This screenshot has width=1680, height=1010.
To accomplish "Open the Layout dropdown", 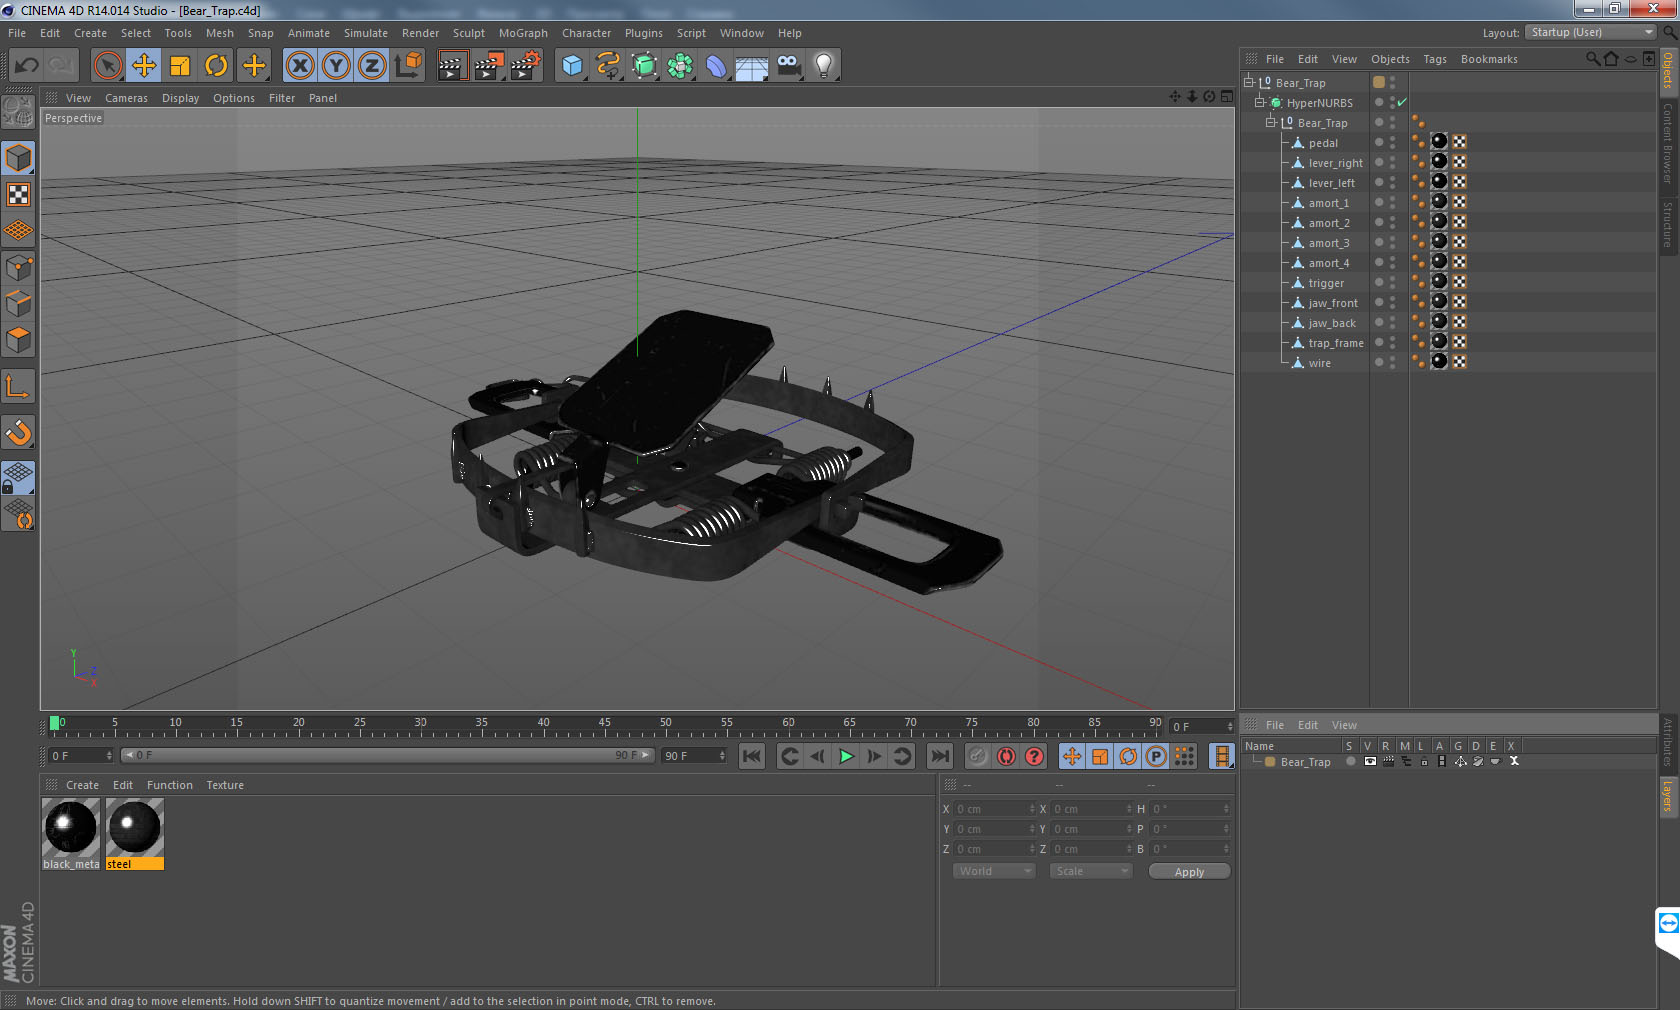I will click(1591, 33).
